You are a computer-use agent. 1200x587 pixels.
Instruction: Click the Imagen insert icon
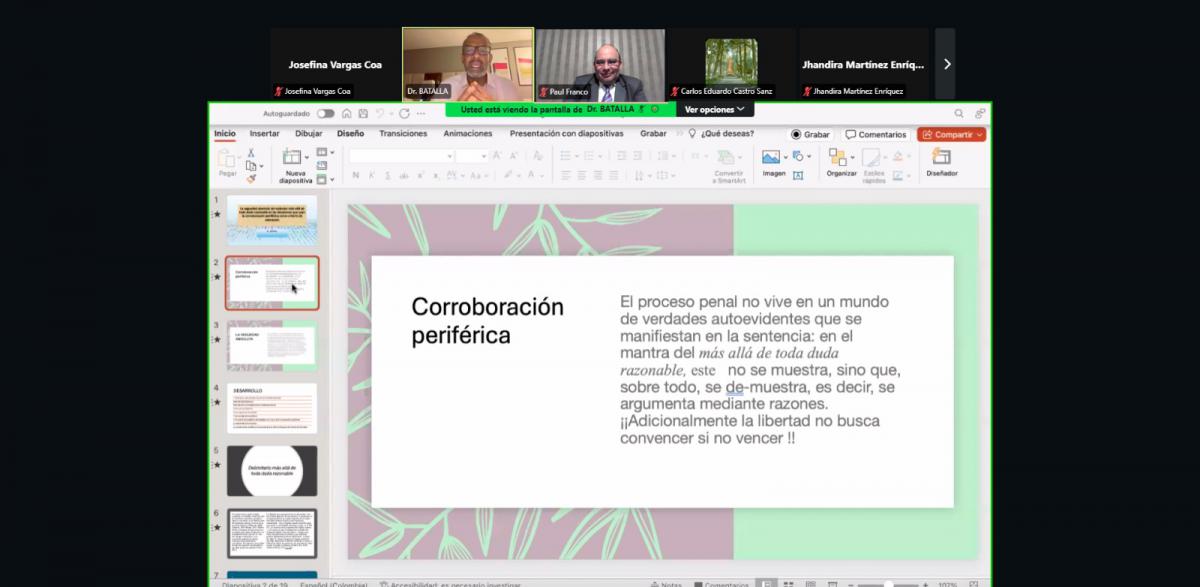(771, 157)
